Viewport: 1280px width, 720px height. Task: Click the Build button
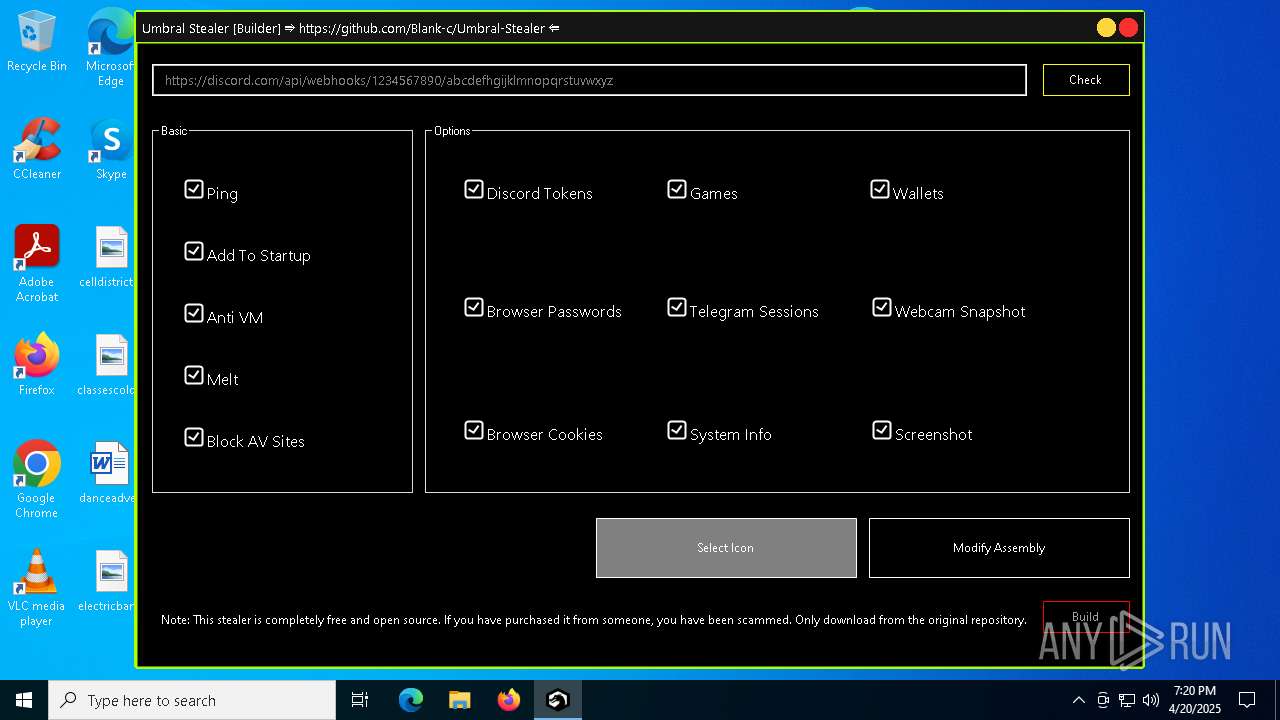click(x=1086, y=617)
